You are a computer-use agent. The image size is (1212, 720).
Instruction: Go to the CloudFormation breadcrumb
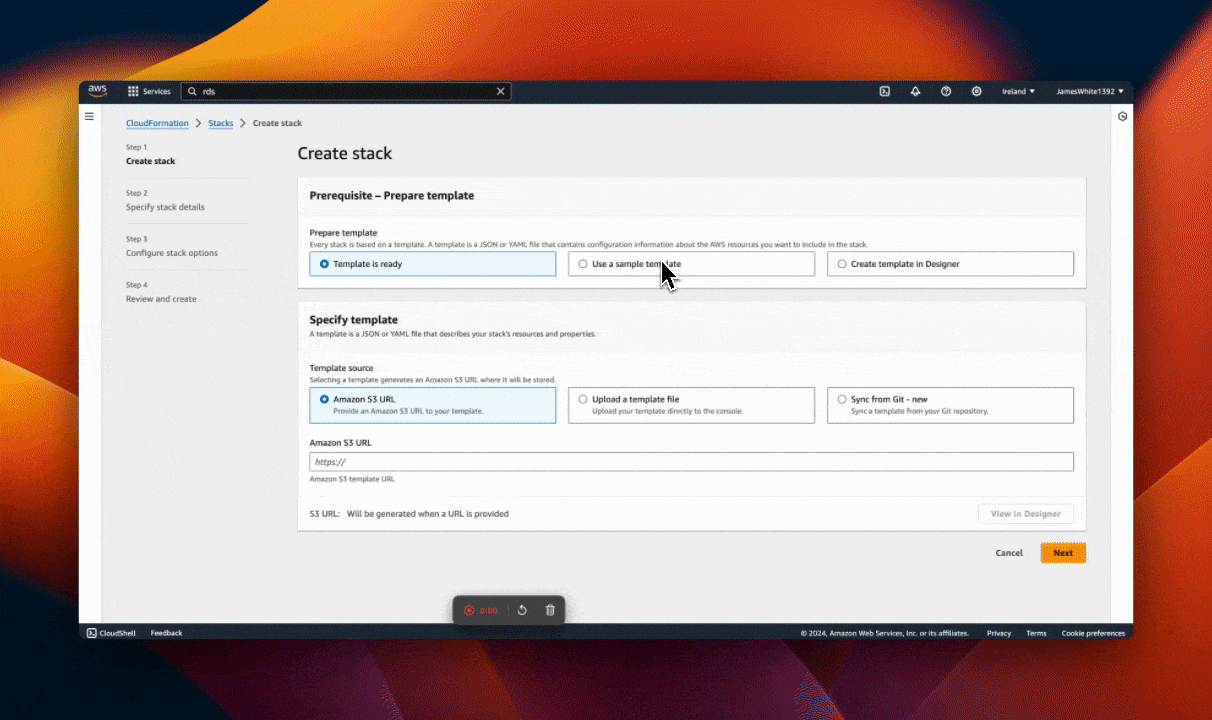click(x=157, y=123)
